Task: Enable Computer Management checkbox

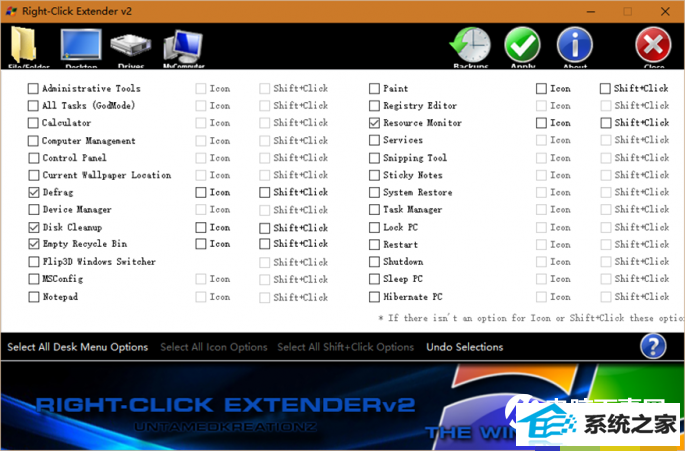Action: (33, 141)
